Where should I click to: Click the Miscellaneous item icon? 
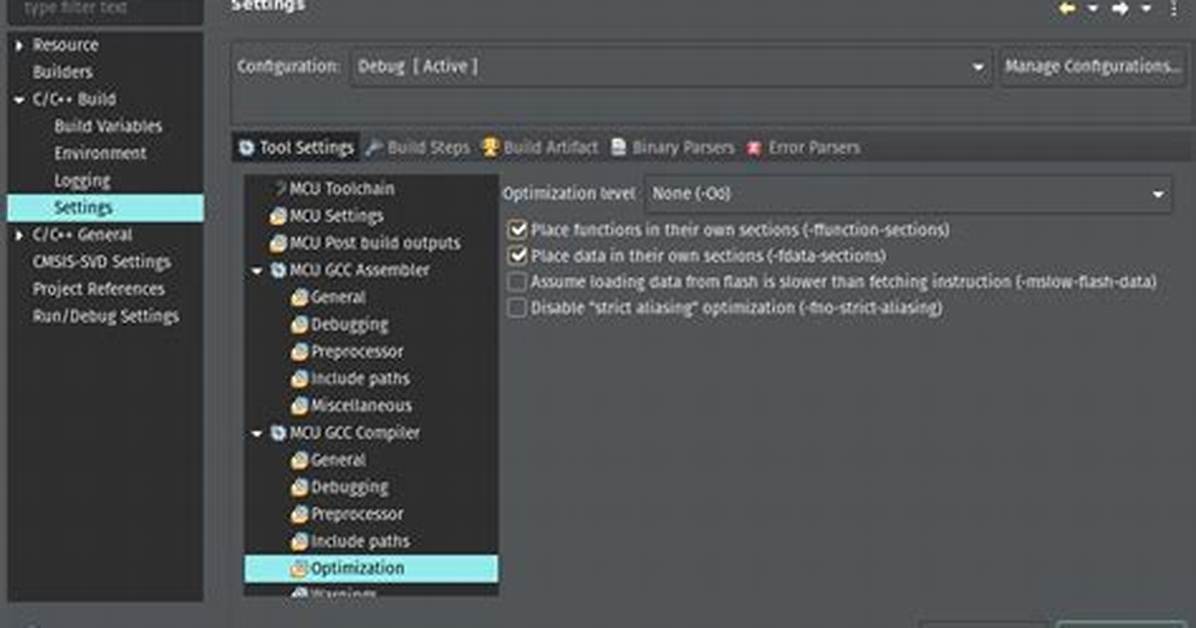[300, 406]
